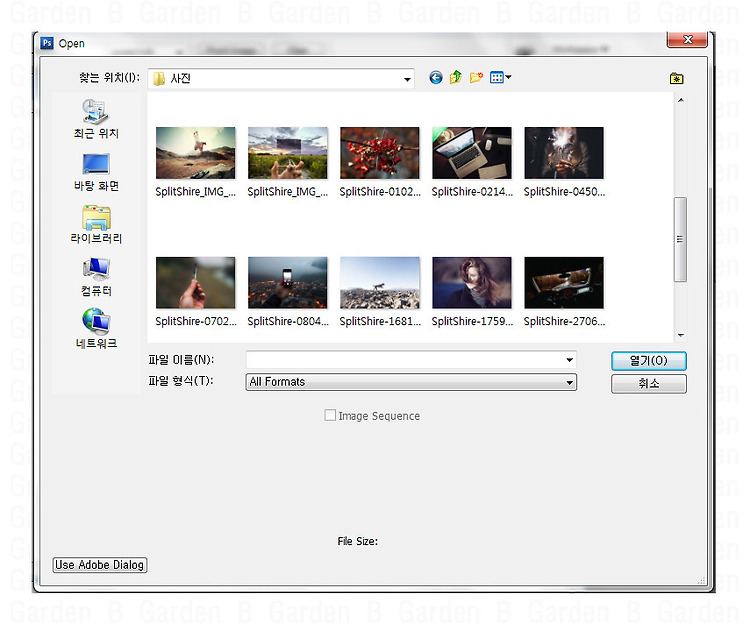Go to 바탕 화면 desktop
750x624 pixels.
click(x=96, y=172)
